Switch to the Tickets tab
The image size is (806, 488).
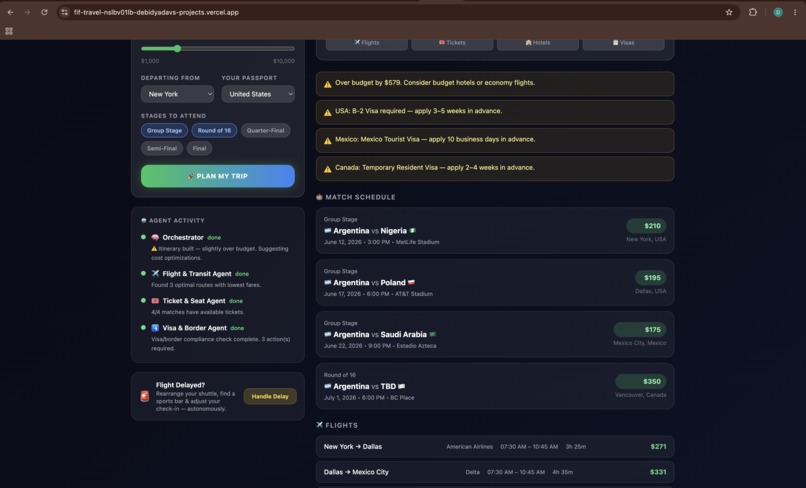pos(452,43)
